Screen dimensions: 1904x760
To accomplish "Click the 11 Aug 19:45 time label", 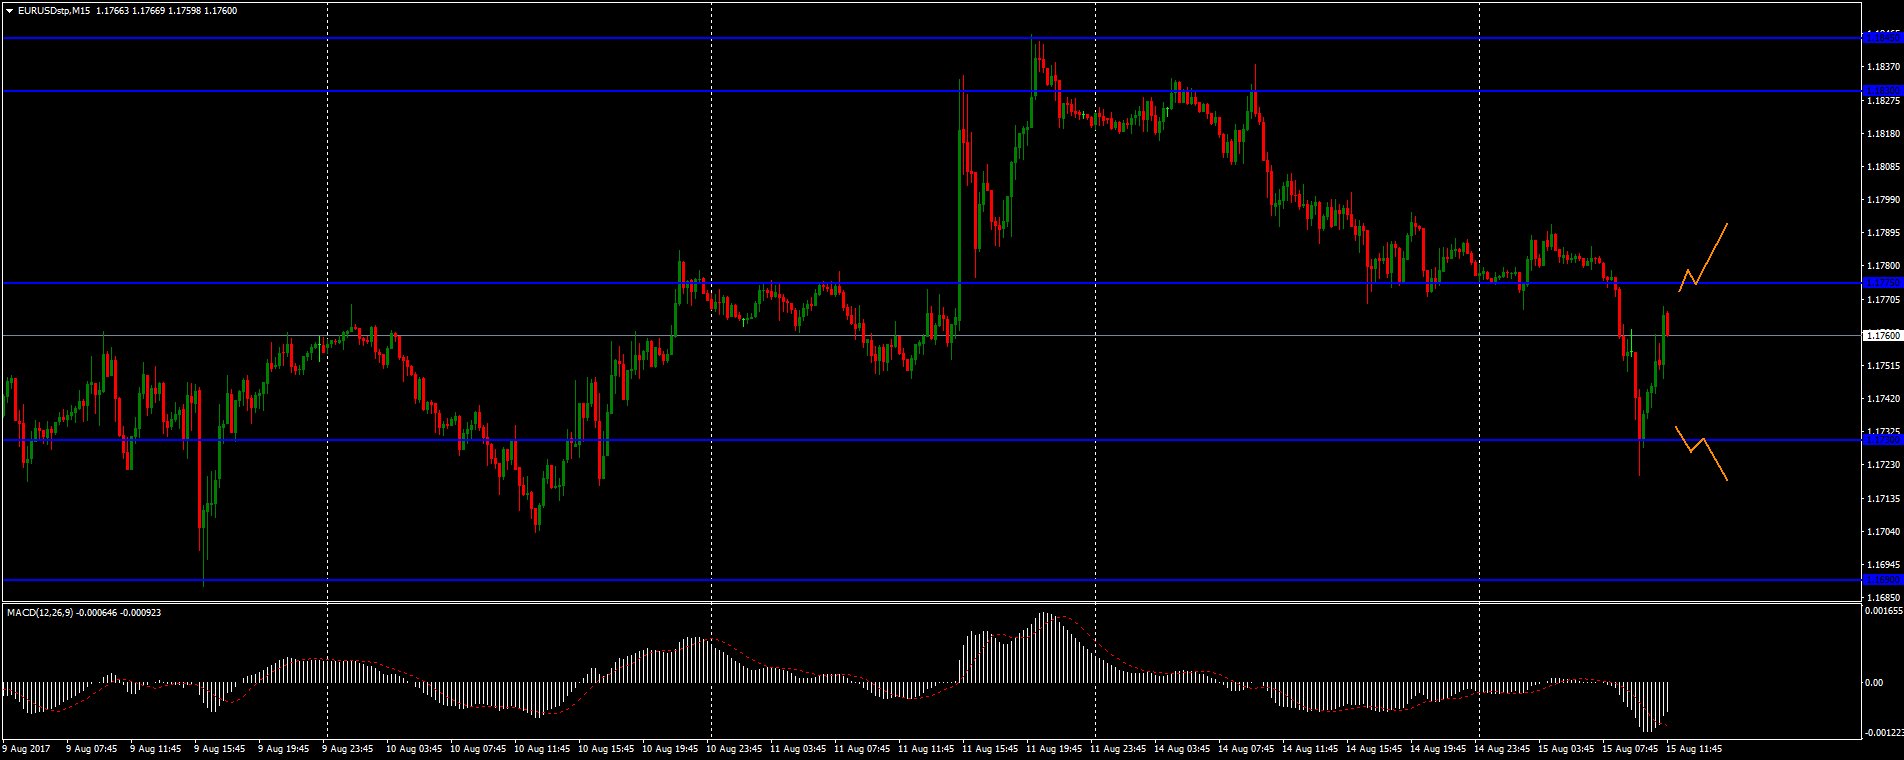I will tap(1056, 748).
